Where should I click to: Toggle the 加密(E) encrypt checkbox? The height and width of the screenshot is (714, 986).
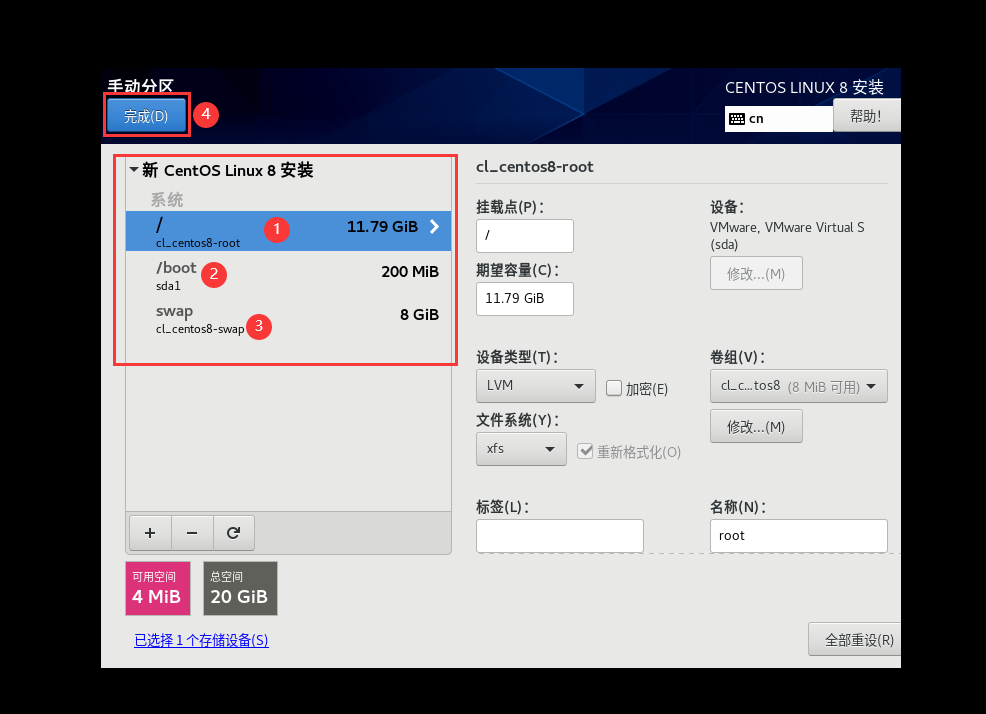point(614,388)
